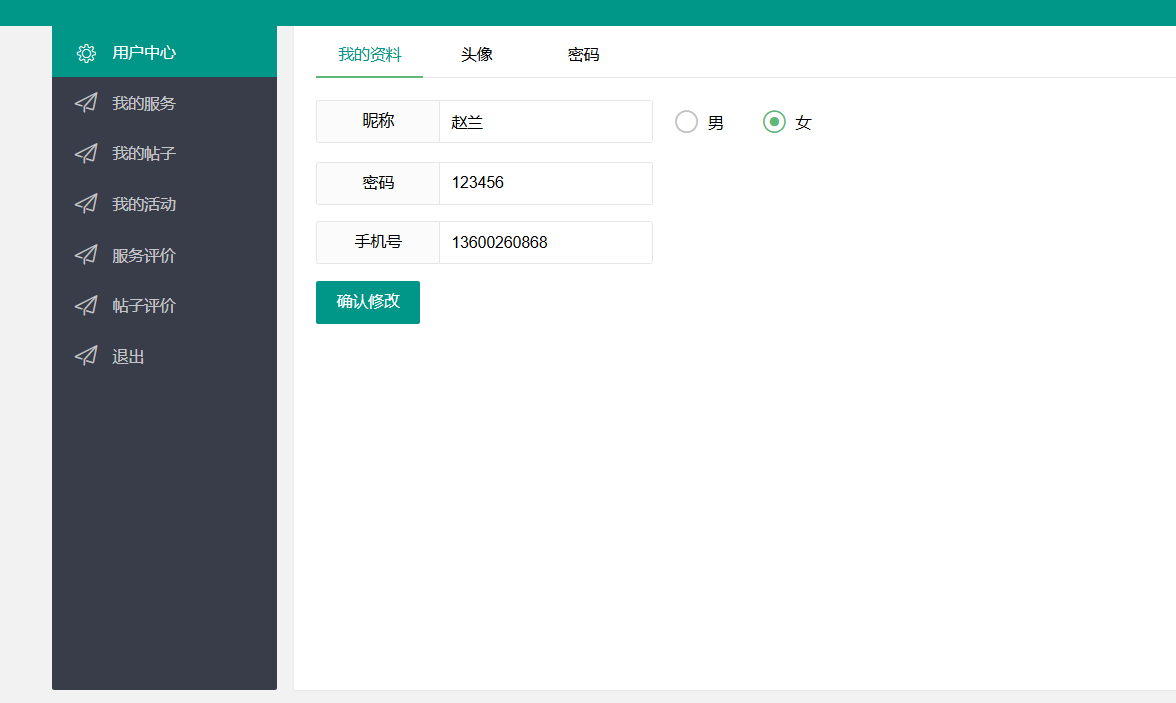Image resolution: width=1176 pixels, height=703 pixels.
Task: Select the 女 radio button
Action: (774, 122)
